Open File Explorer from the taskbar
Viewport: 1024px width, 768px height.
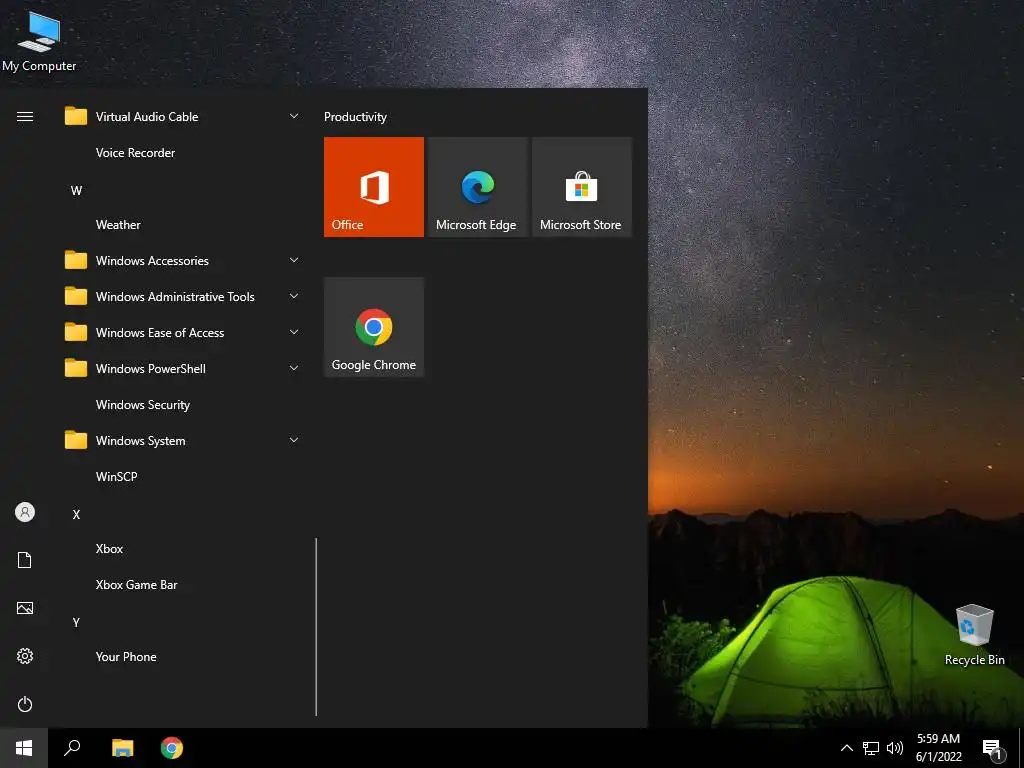[x=122, y=748]
